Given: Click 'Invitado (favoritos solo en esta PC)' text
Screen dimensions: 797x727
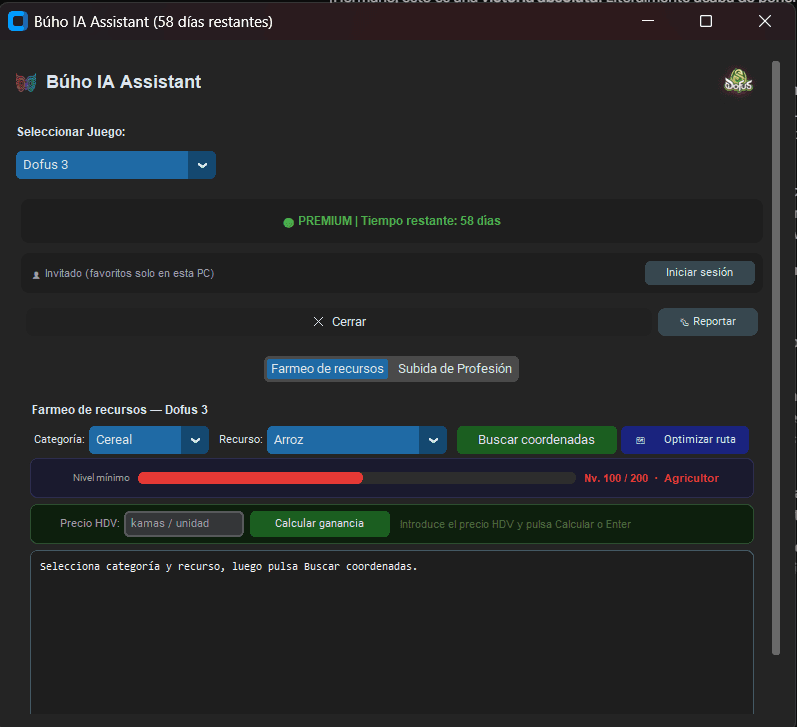Looking at the screenshot, I should [x=130, y=274].
